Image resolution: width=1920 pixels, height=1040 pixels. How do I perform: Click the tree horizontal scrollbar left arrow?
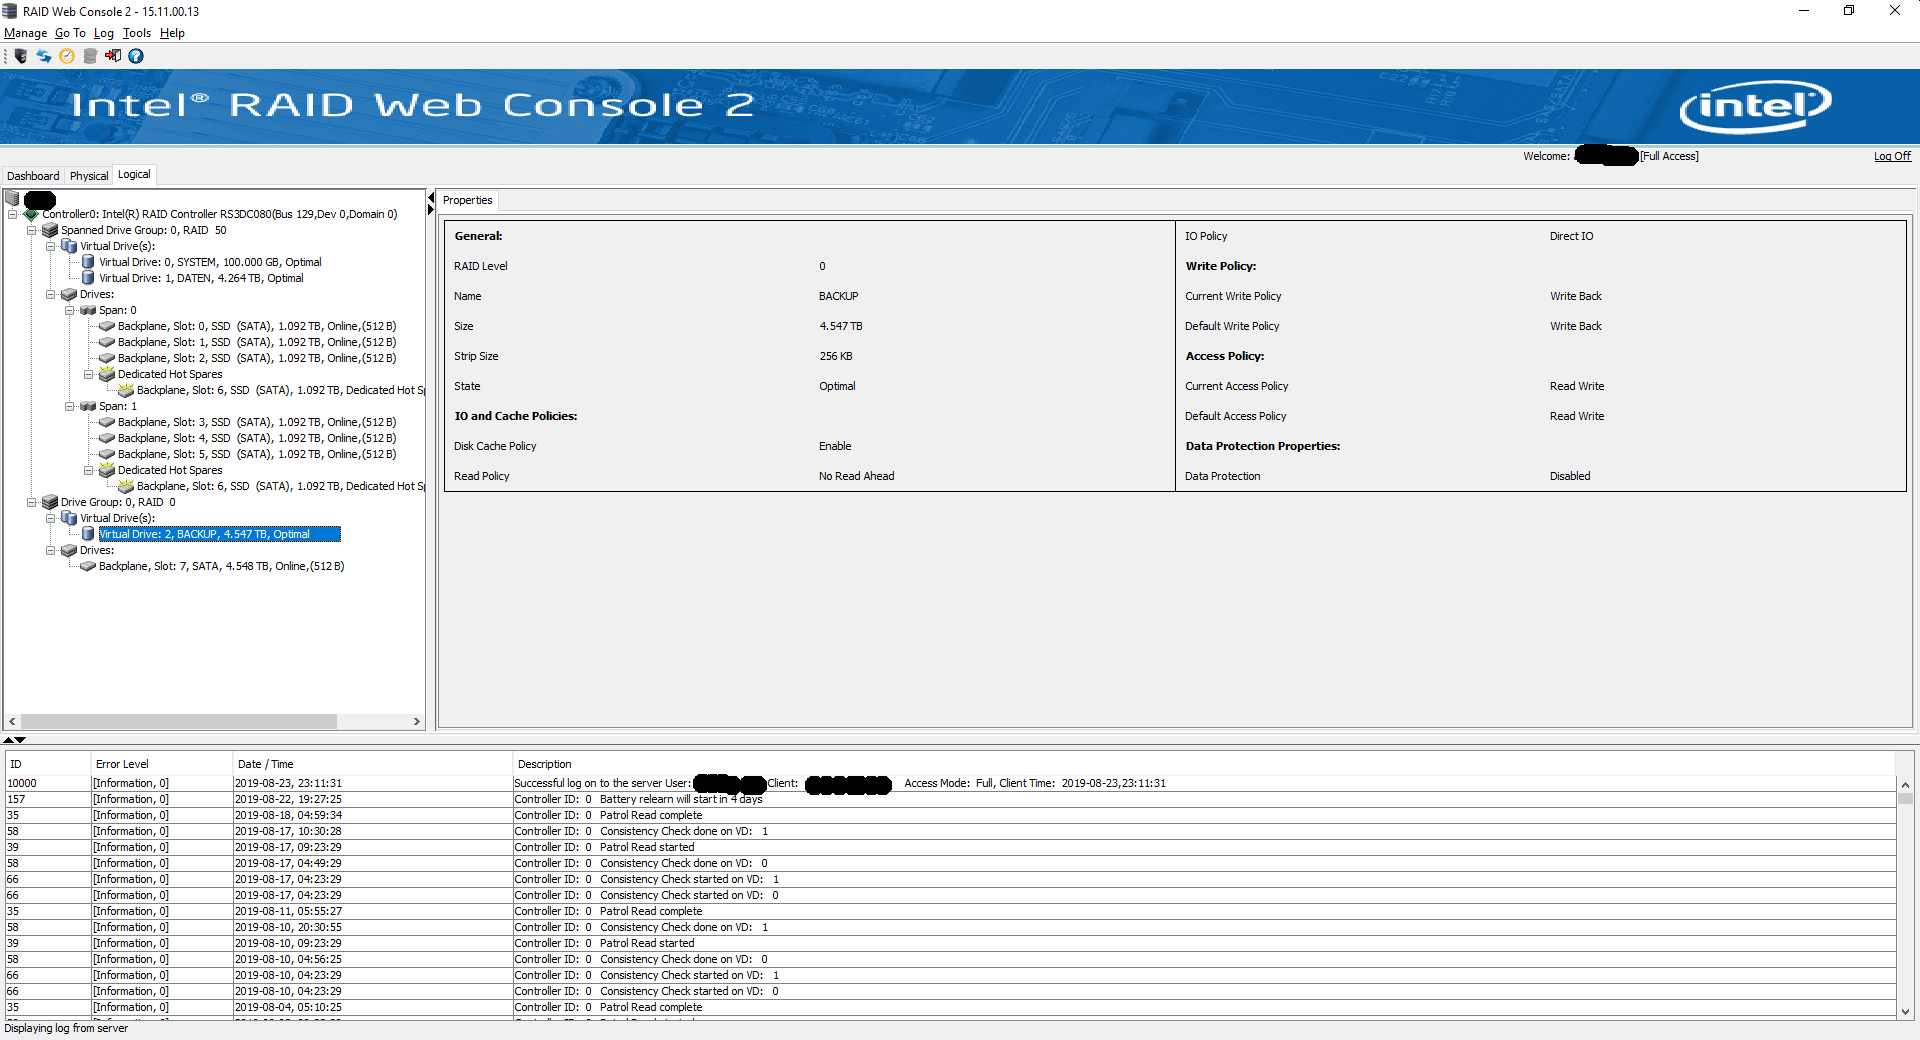(x=12, y=721)
